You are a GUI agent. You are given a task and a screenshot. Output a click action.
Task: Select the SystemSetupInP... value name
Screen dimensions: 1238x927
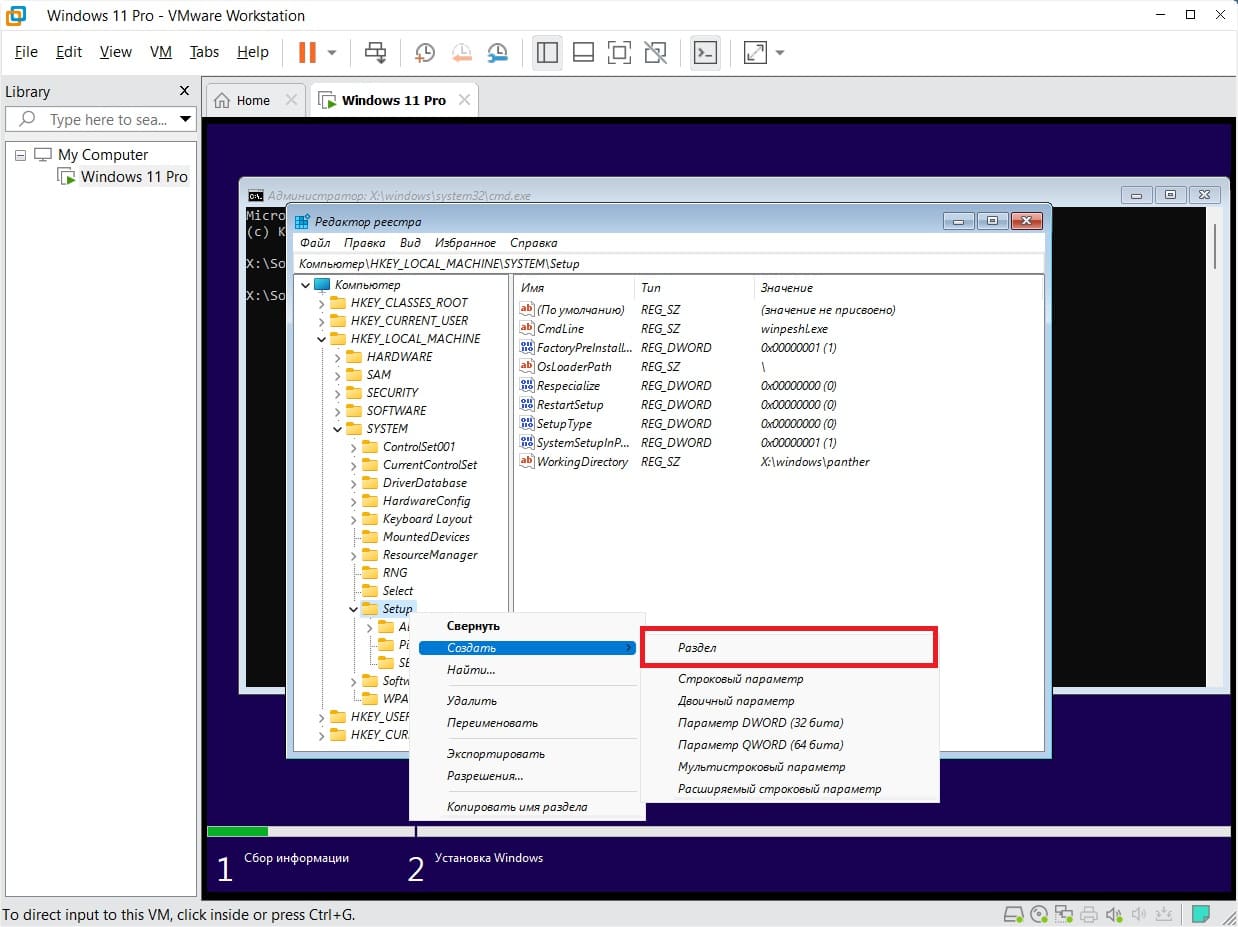point(583,443)
